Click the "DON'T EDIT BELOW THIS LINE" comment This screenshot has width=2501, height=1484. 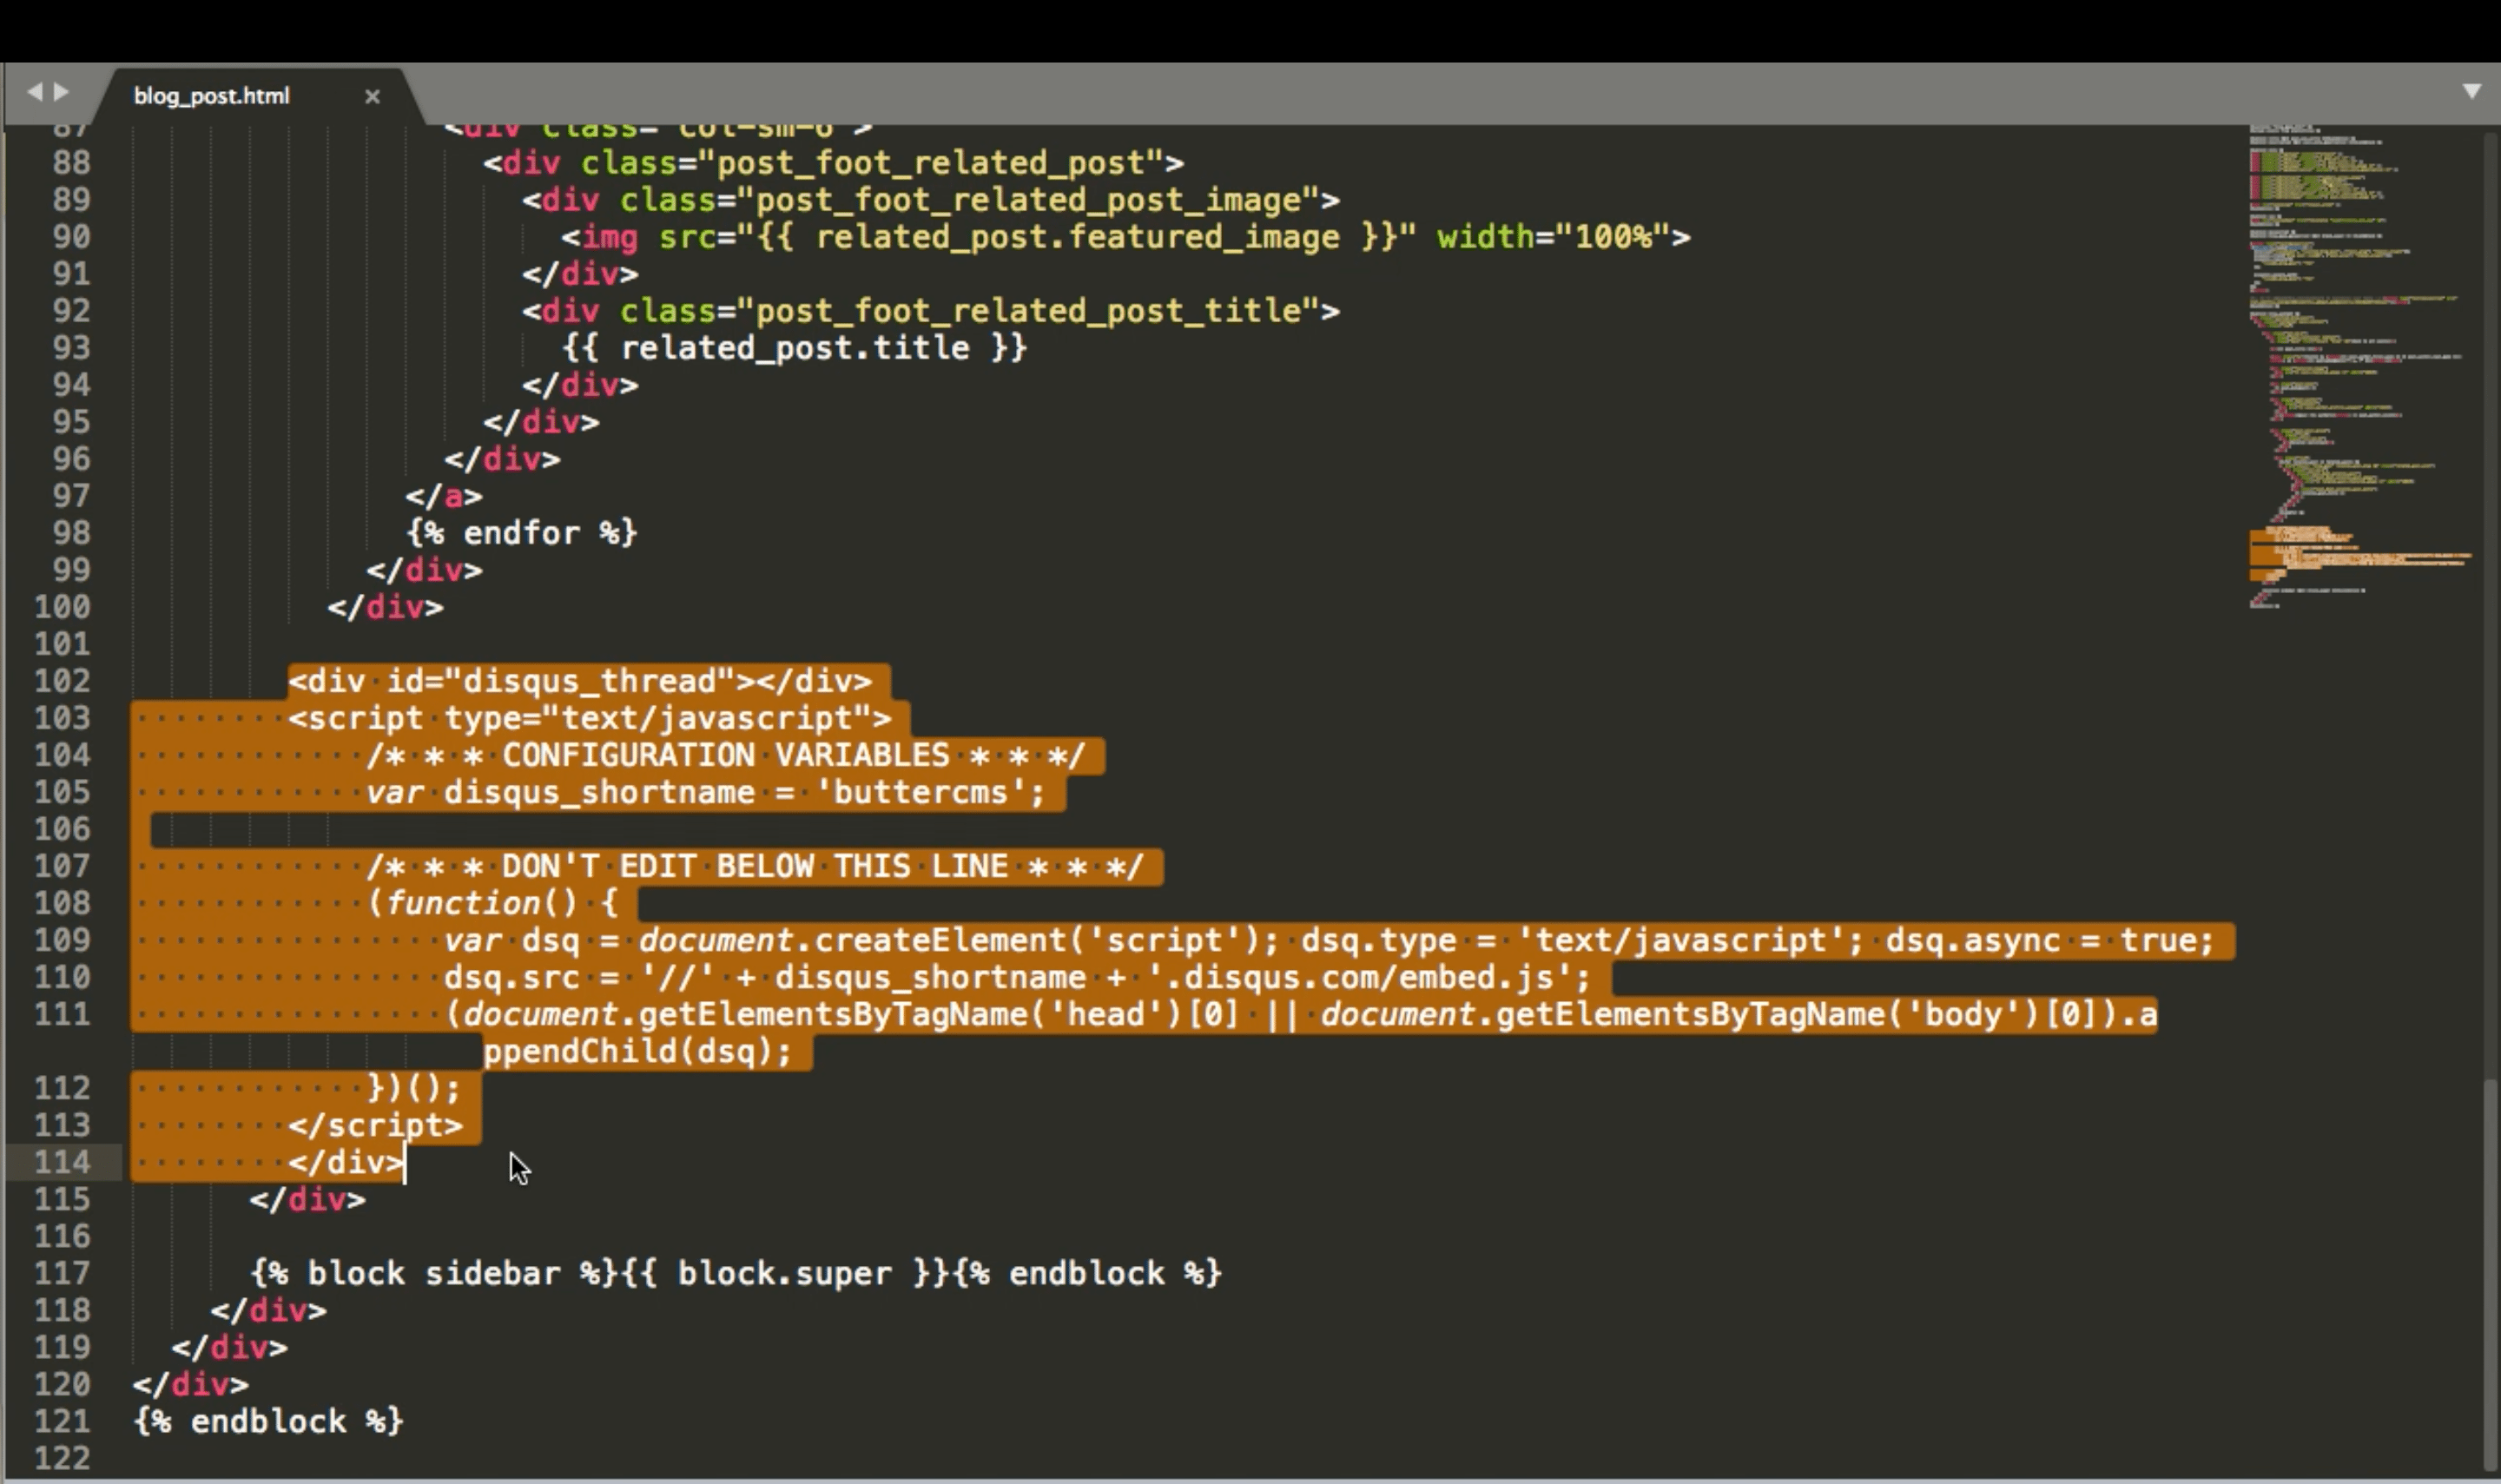(754, 866)
